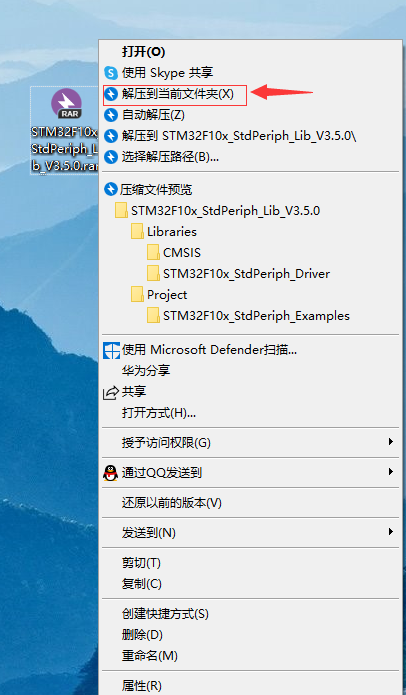Screen dimensions: 406x695
Task: Choose 使用 Skype 共享
Action: [168, 73]
